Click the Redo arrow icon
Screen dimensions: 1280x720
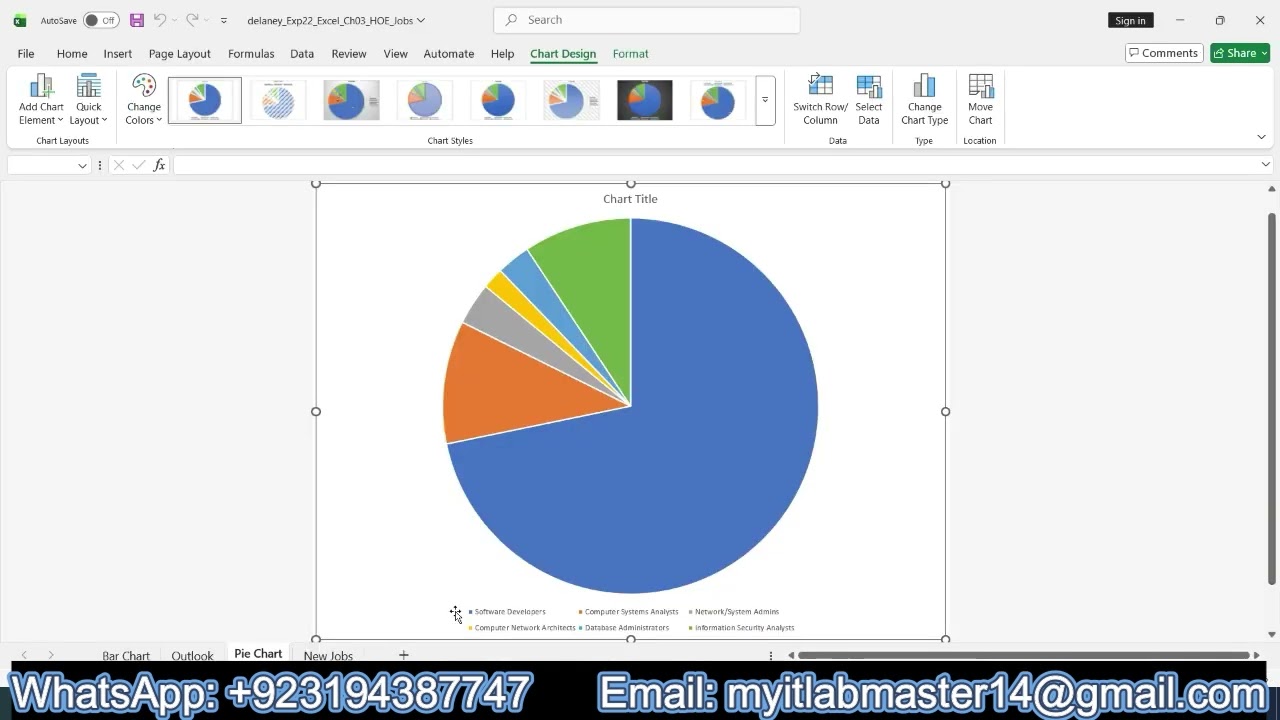tap(192, 20)
